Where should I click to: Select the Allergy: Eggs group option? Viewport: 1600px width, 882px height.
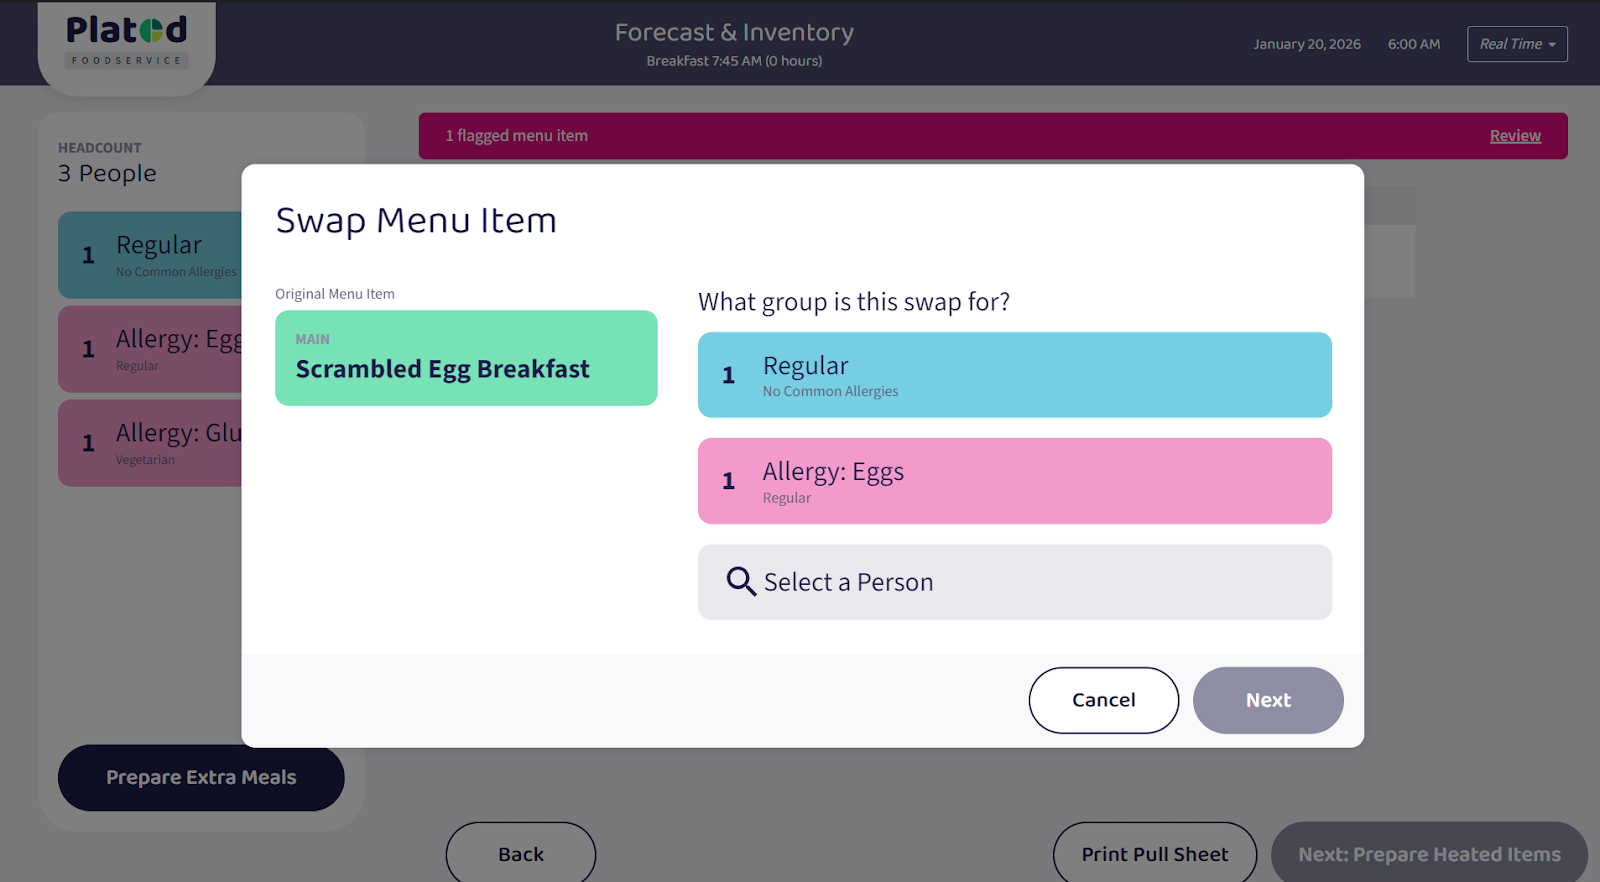[1014, 481]
